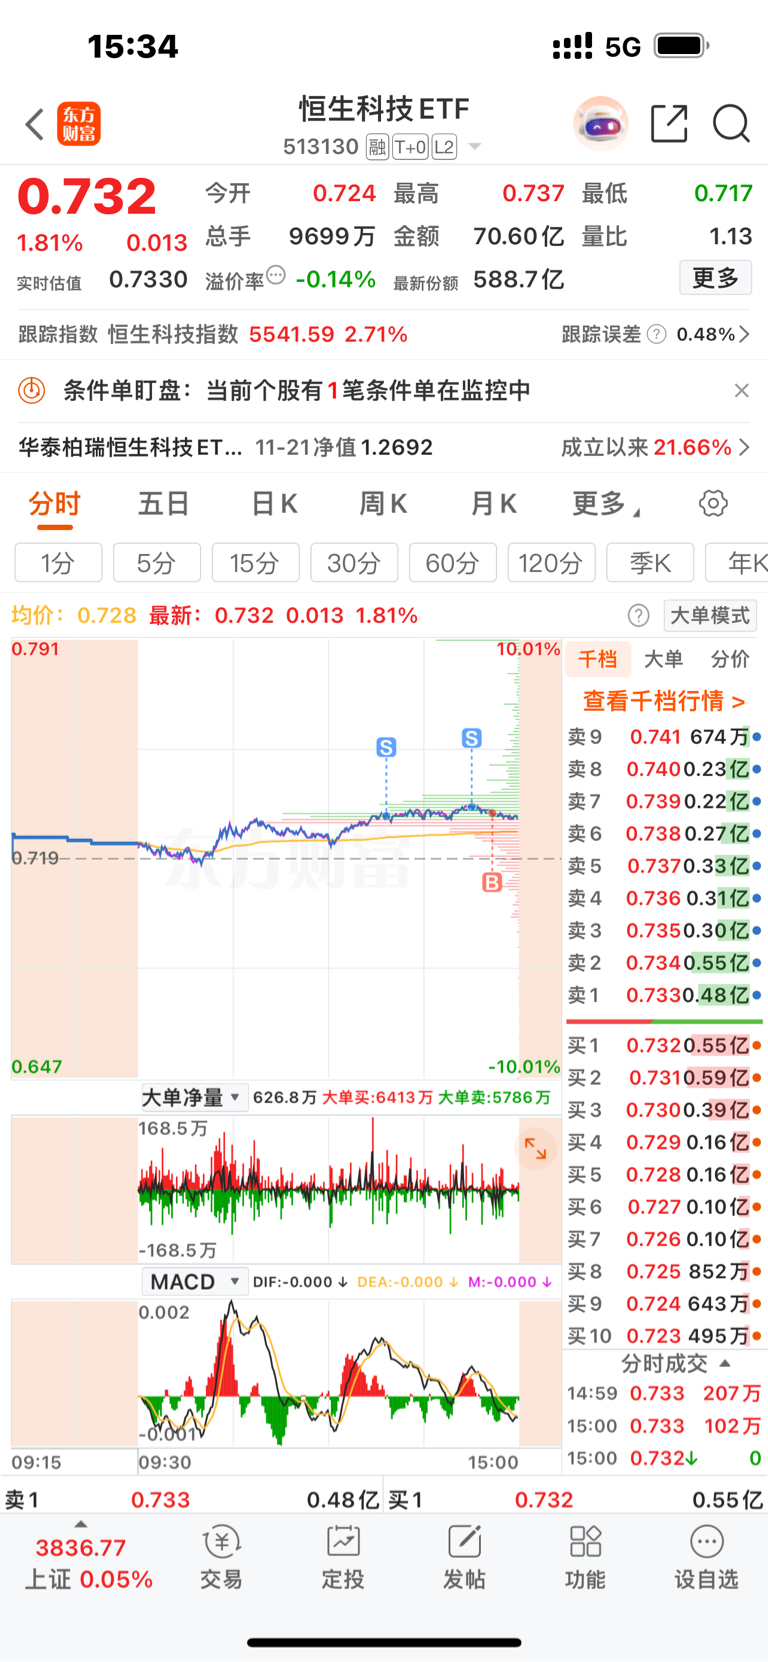768x1662 pixels.
Task: Select 卖5 row at 0.737
Action: (x=664, y=866)
